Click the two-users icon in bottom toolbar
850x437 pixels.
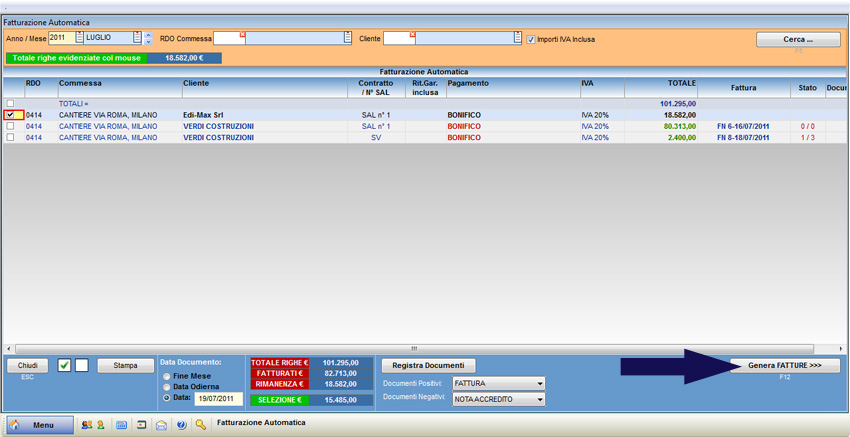click(x=87, y=425)
